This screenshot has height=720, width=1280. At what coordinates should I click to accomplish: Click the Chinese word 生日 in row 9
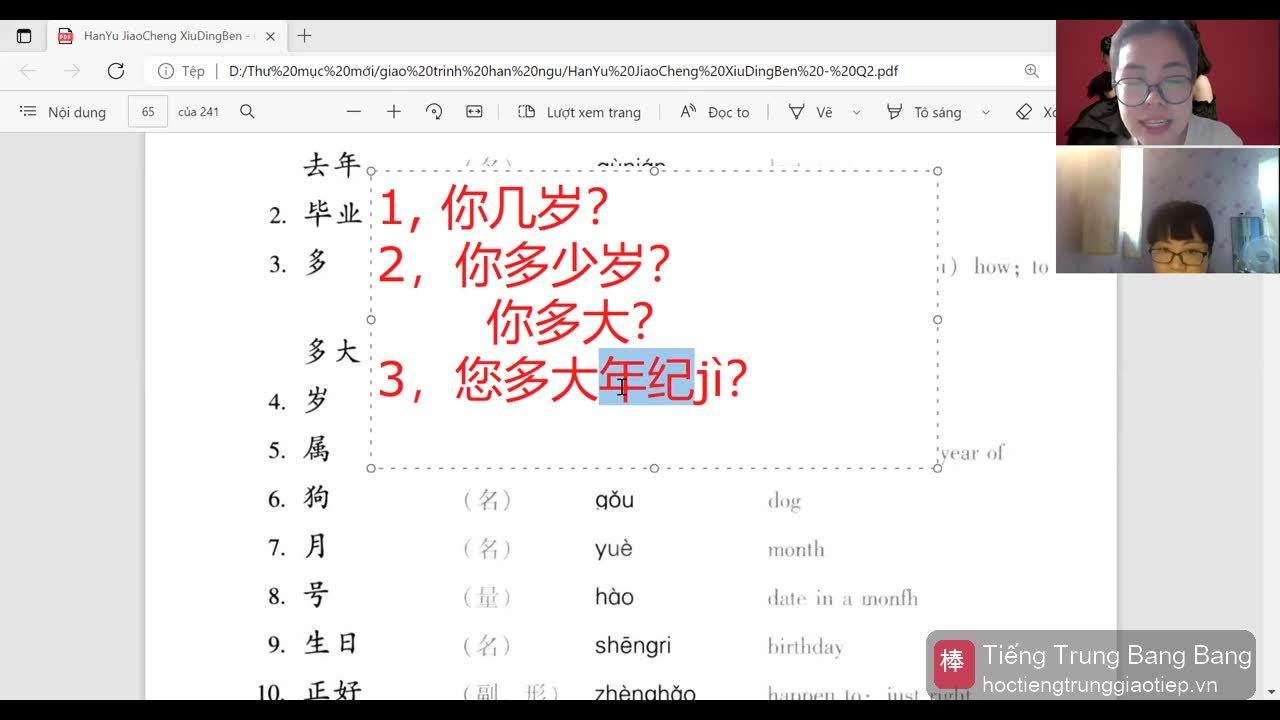coord(332,644)
